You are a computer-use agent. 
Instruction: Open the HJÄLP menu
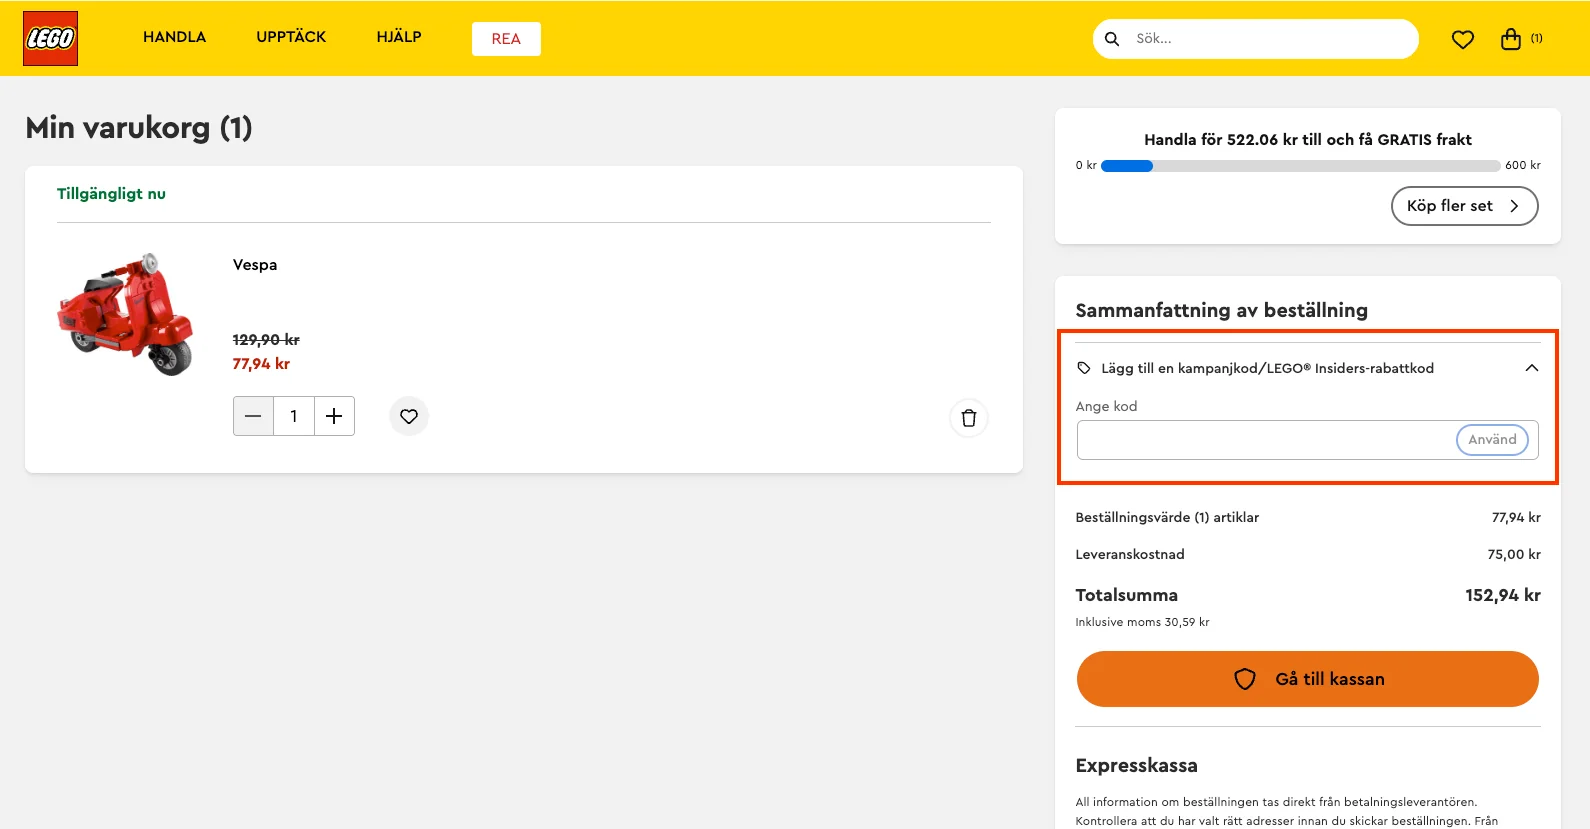point(399,37)
